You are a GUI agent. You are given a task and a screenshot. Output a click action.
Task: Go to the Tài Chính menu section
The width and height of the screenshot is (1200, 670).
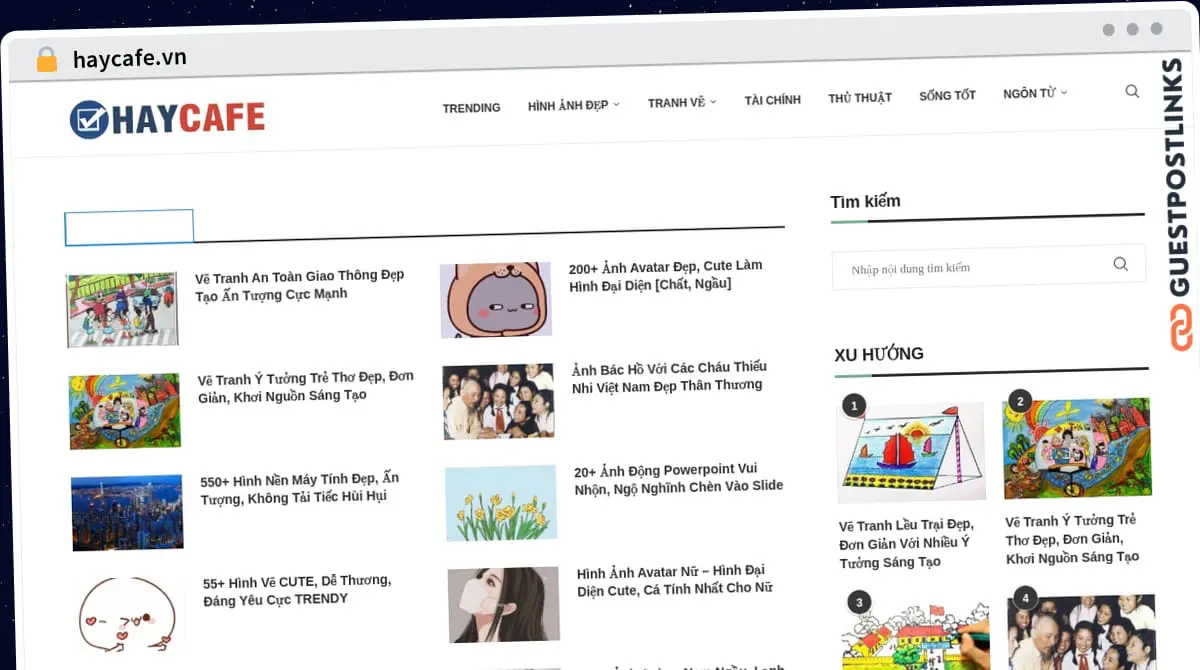(772, 100)
